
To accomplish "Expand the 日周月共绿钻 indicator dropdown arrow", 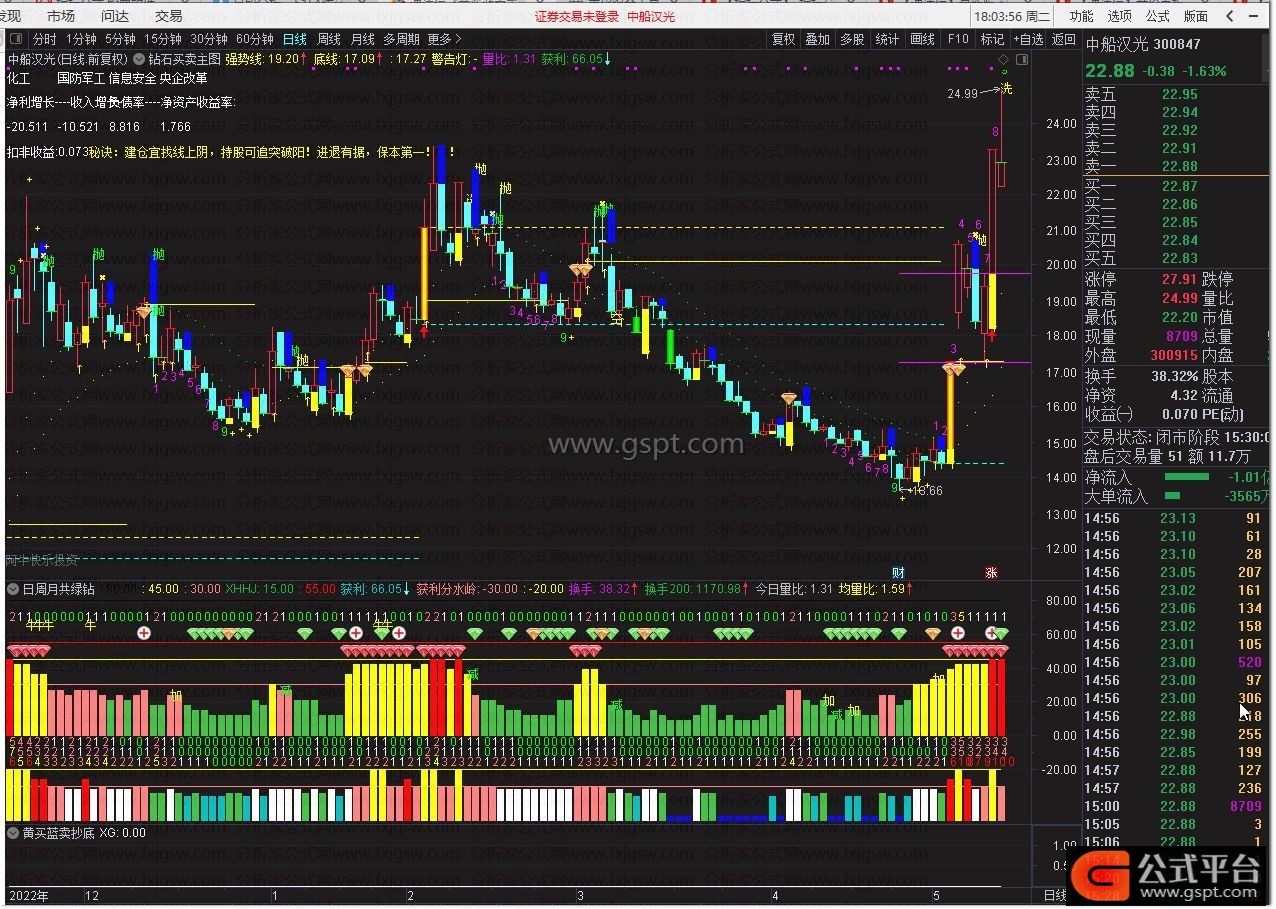I will [x=13, y=589].
